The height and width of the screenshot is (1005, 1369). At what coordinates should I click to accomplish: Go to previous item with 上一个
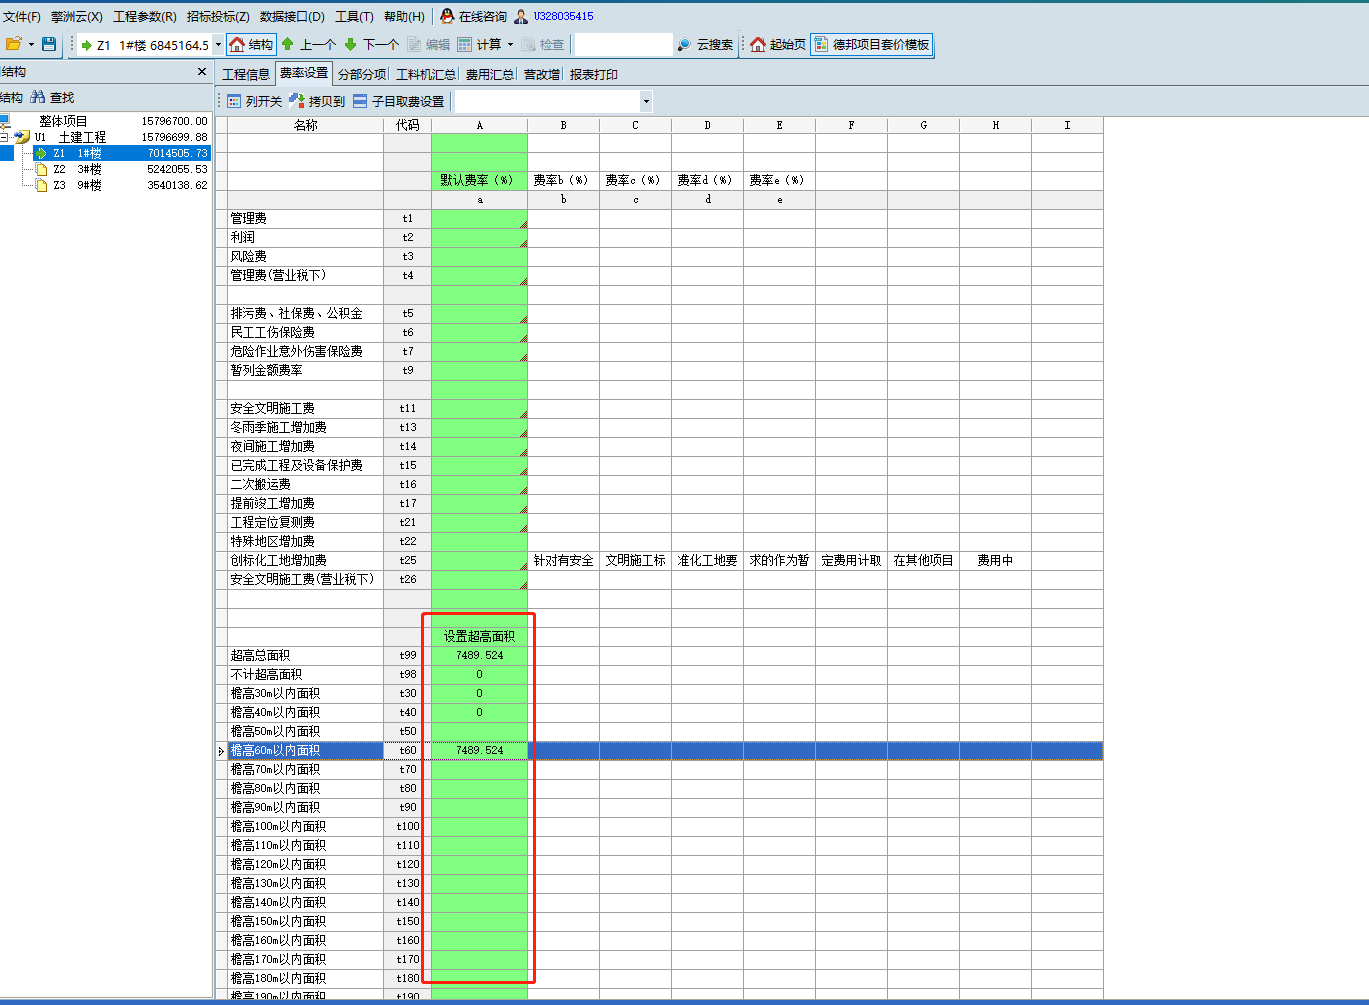point(308,44)
